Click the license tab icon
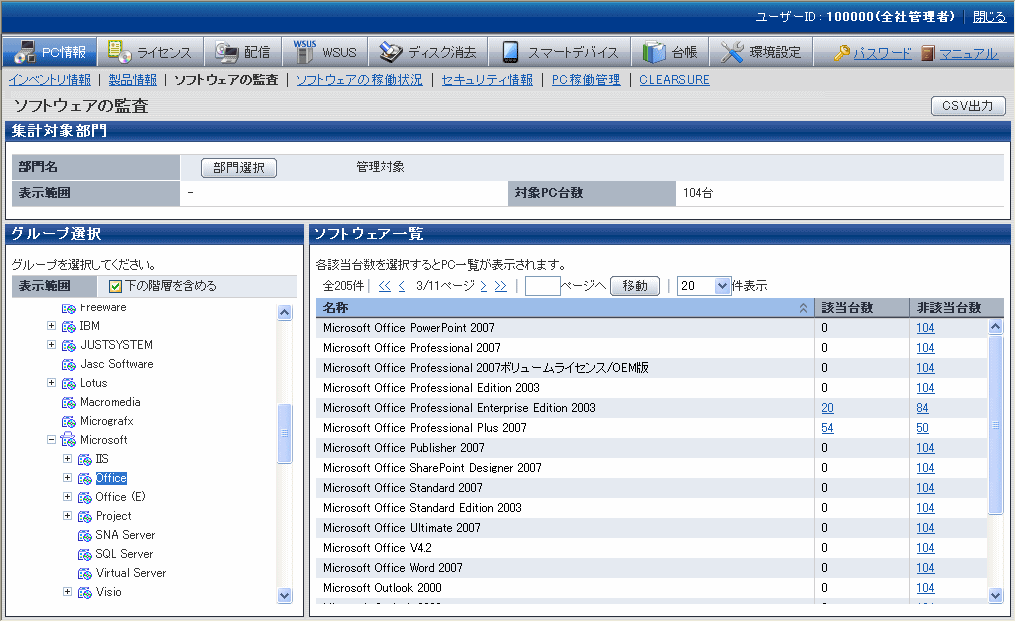The width and height of the screenshot is (1016, 622). click(x=119, y=52)
